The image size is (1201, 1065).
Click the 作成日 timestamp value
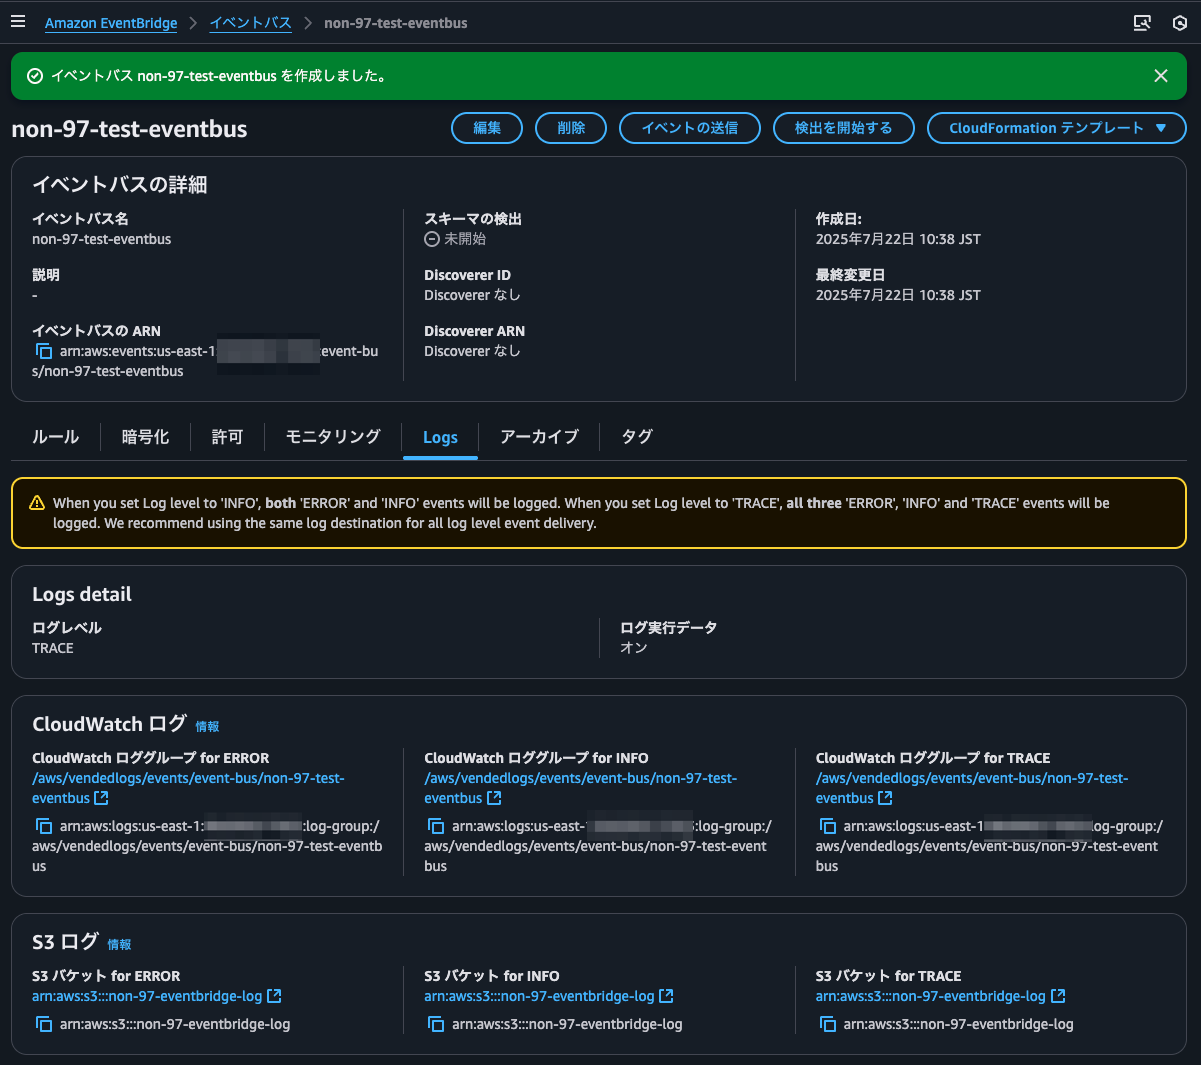[x=898, y=239]
